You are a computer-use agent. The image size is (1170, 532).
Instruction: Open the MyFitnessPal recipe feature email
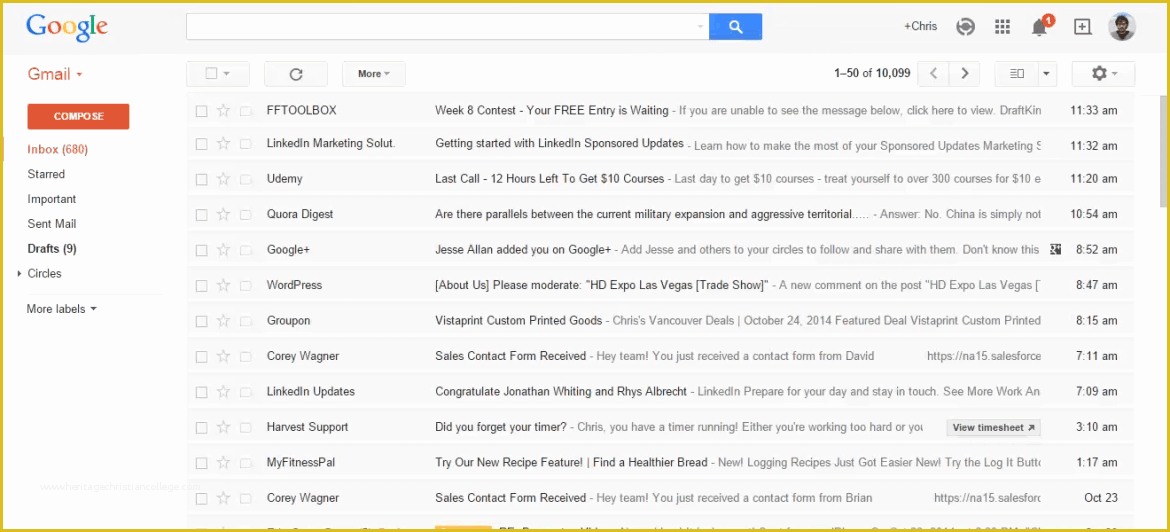(x=660, y=463)
